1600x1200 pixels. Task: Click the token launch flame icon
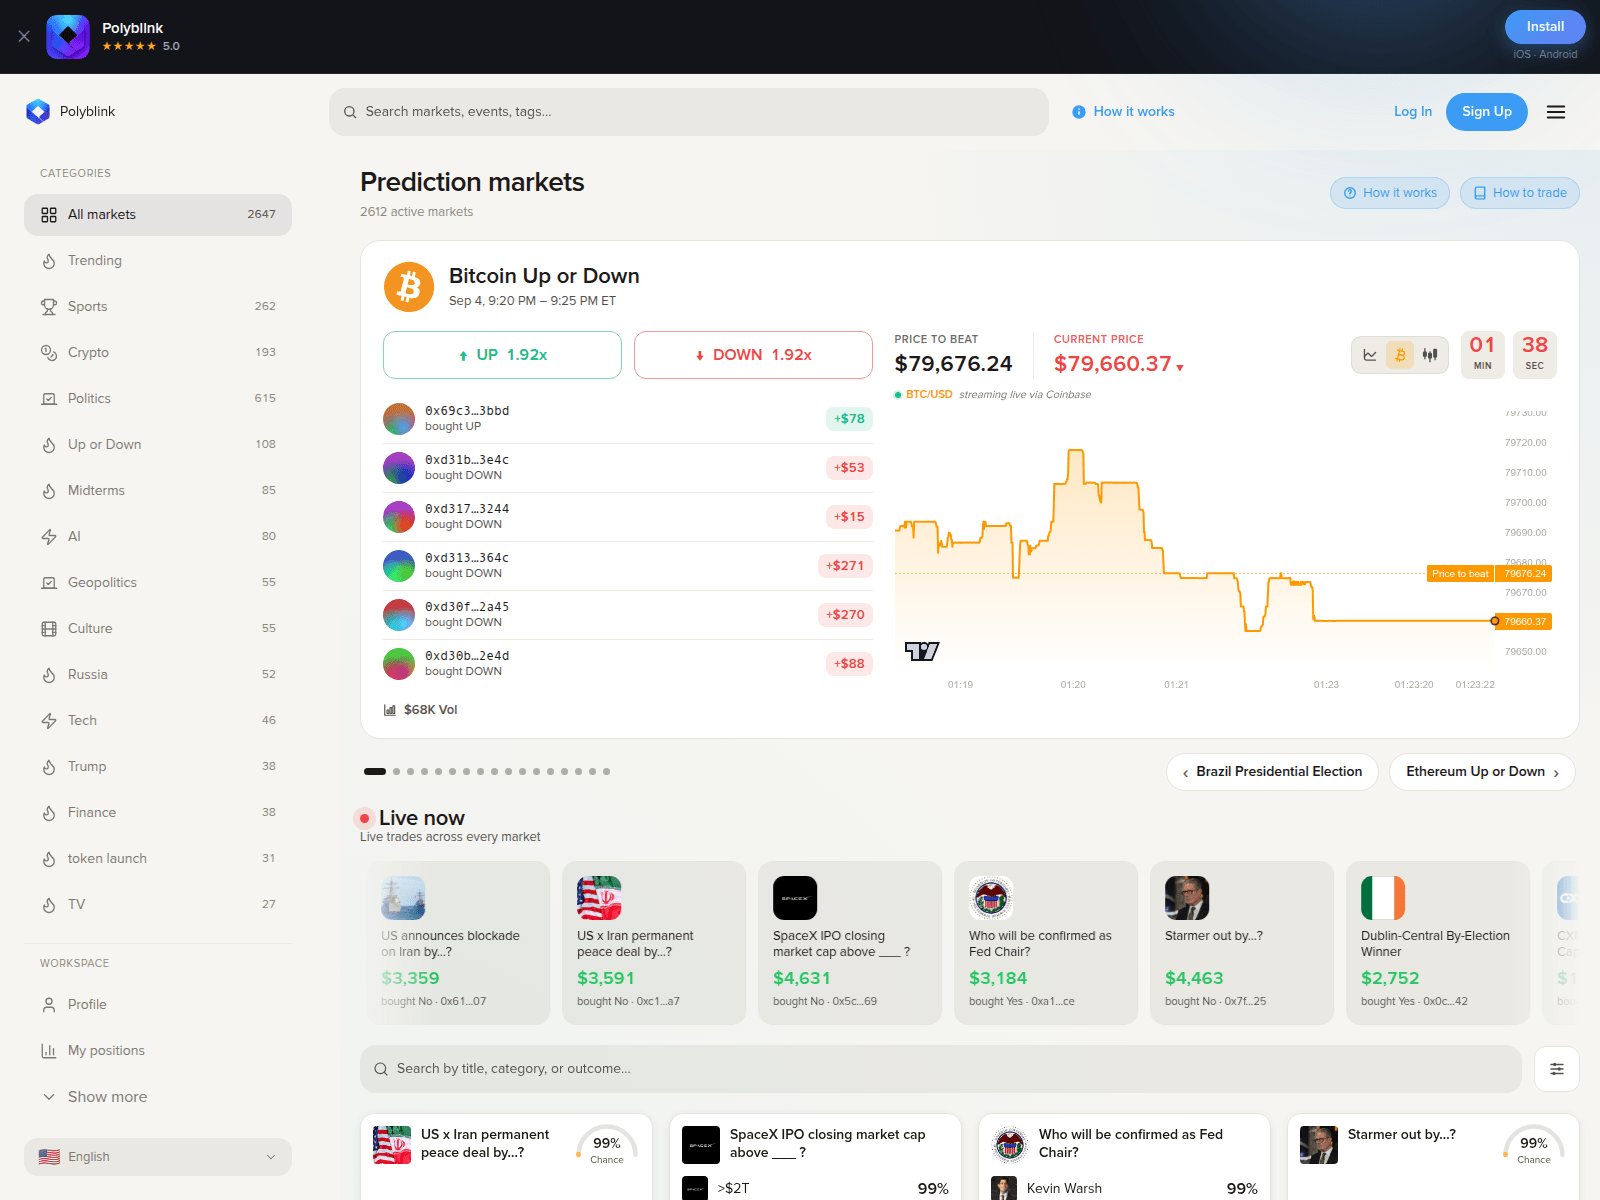[x=49, y=859]
